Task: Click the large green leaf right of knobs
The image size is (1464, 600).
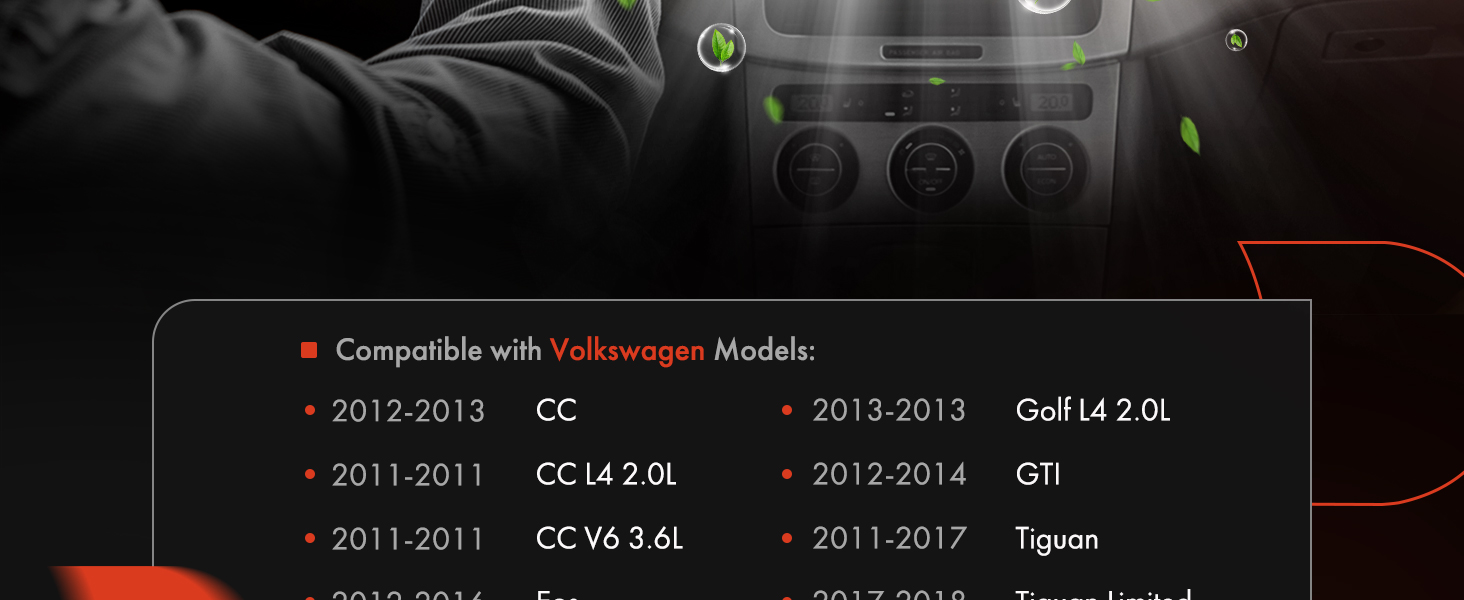Action: click(x=1189, y=135)
